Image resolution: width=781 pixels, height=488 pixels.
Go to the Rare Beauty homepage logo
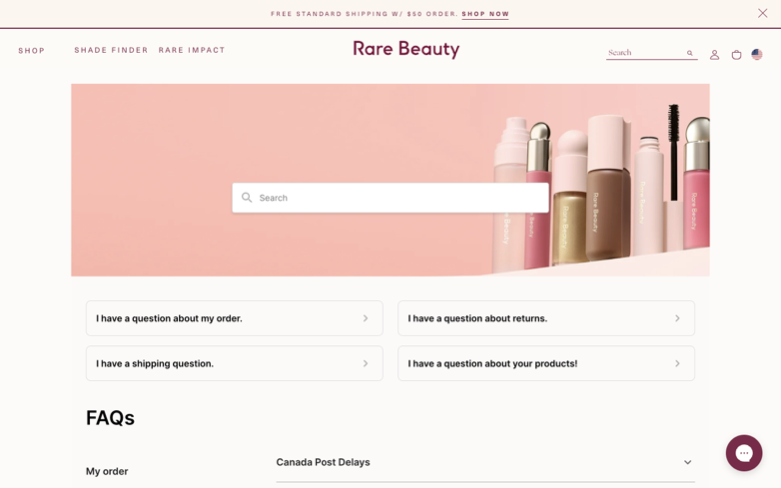(406, 49)
